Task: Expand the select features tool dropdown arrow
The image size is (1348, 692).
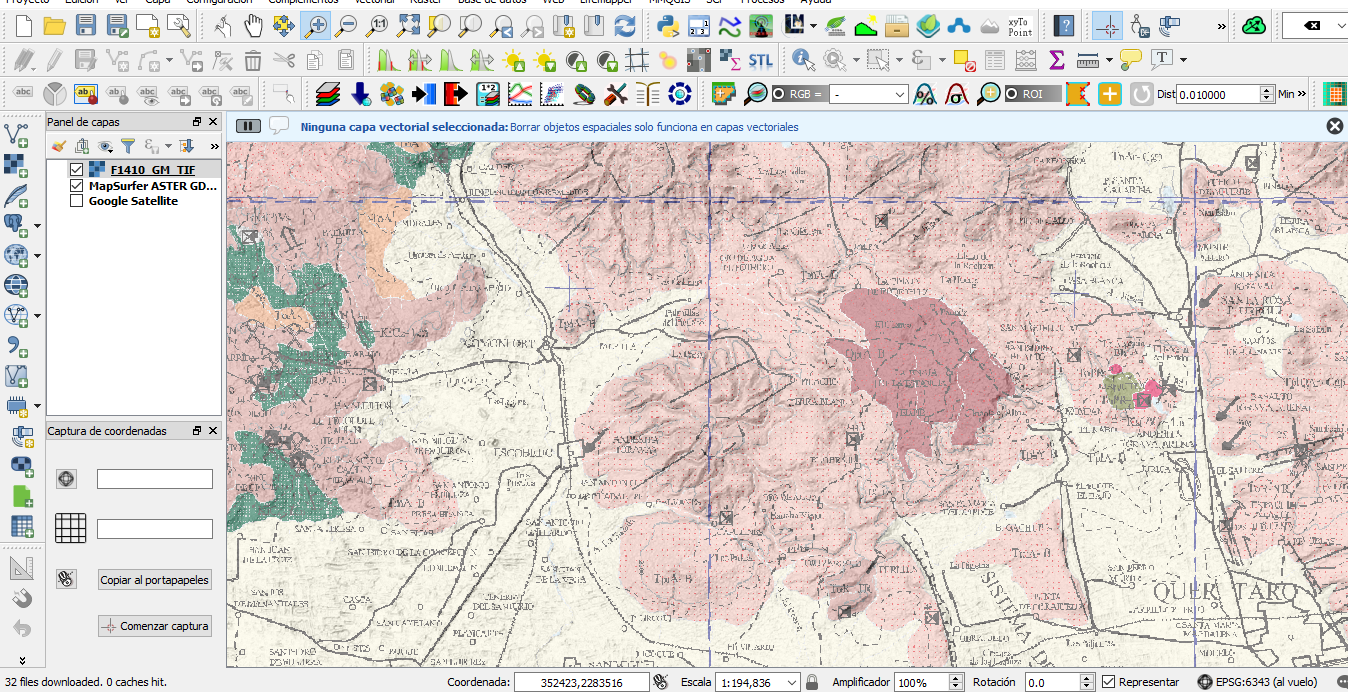Action: 899,60
